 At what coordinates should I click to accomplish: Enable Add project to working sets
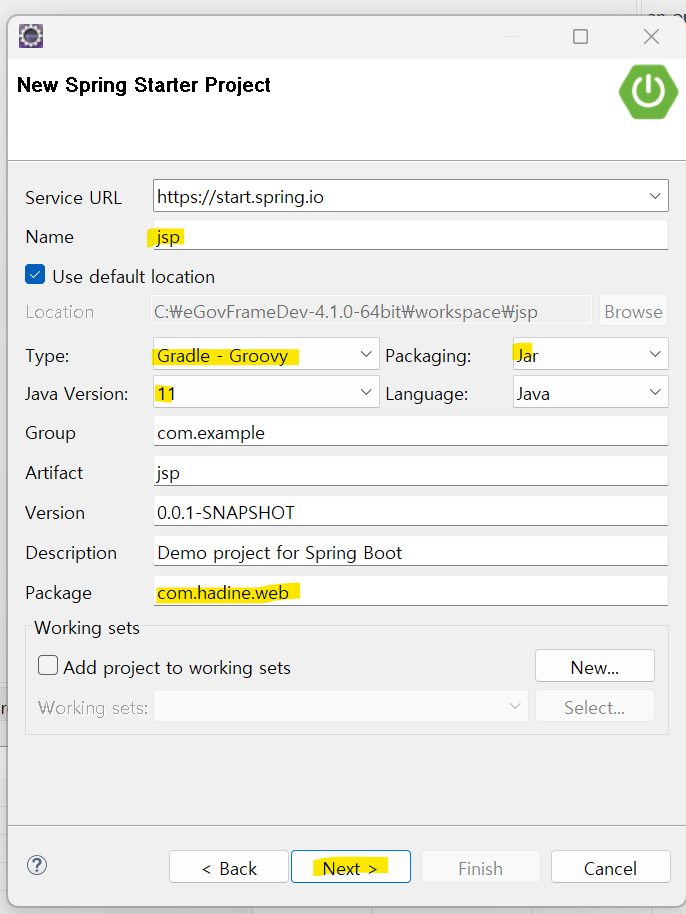coord(48,665)
